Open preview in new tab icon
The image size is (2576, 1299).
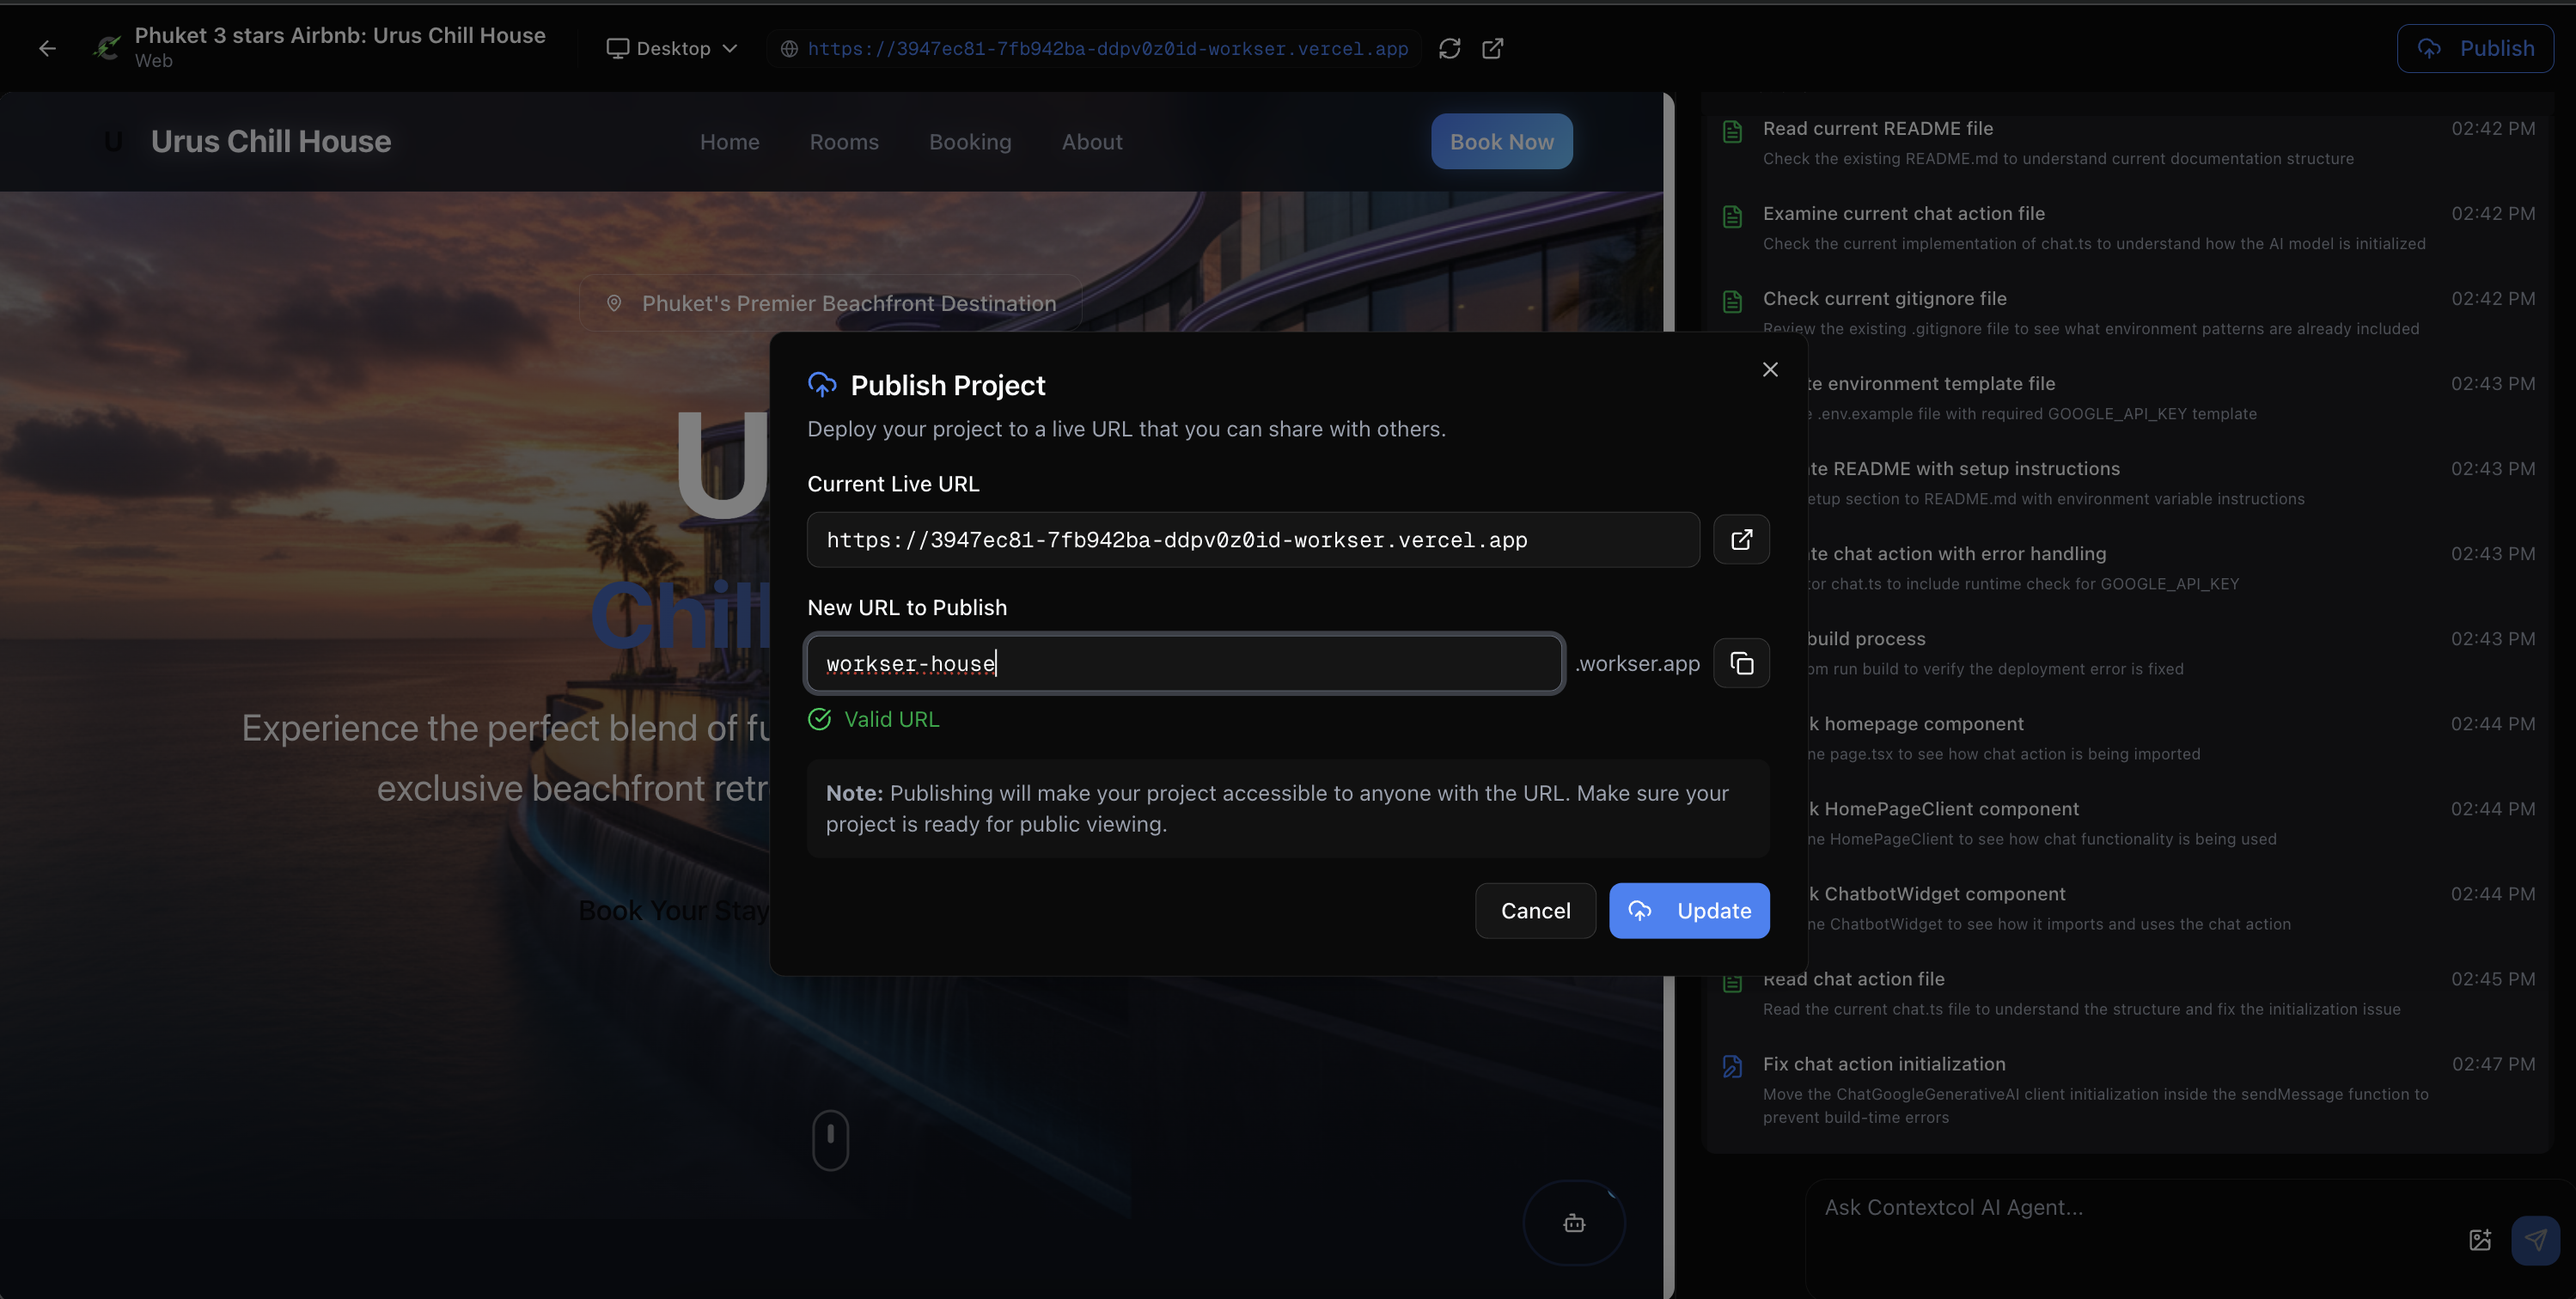[1492, 48]
